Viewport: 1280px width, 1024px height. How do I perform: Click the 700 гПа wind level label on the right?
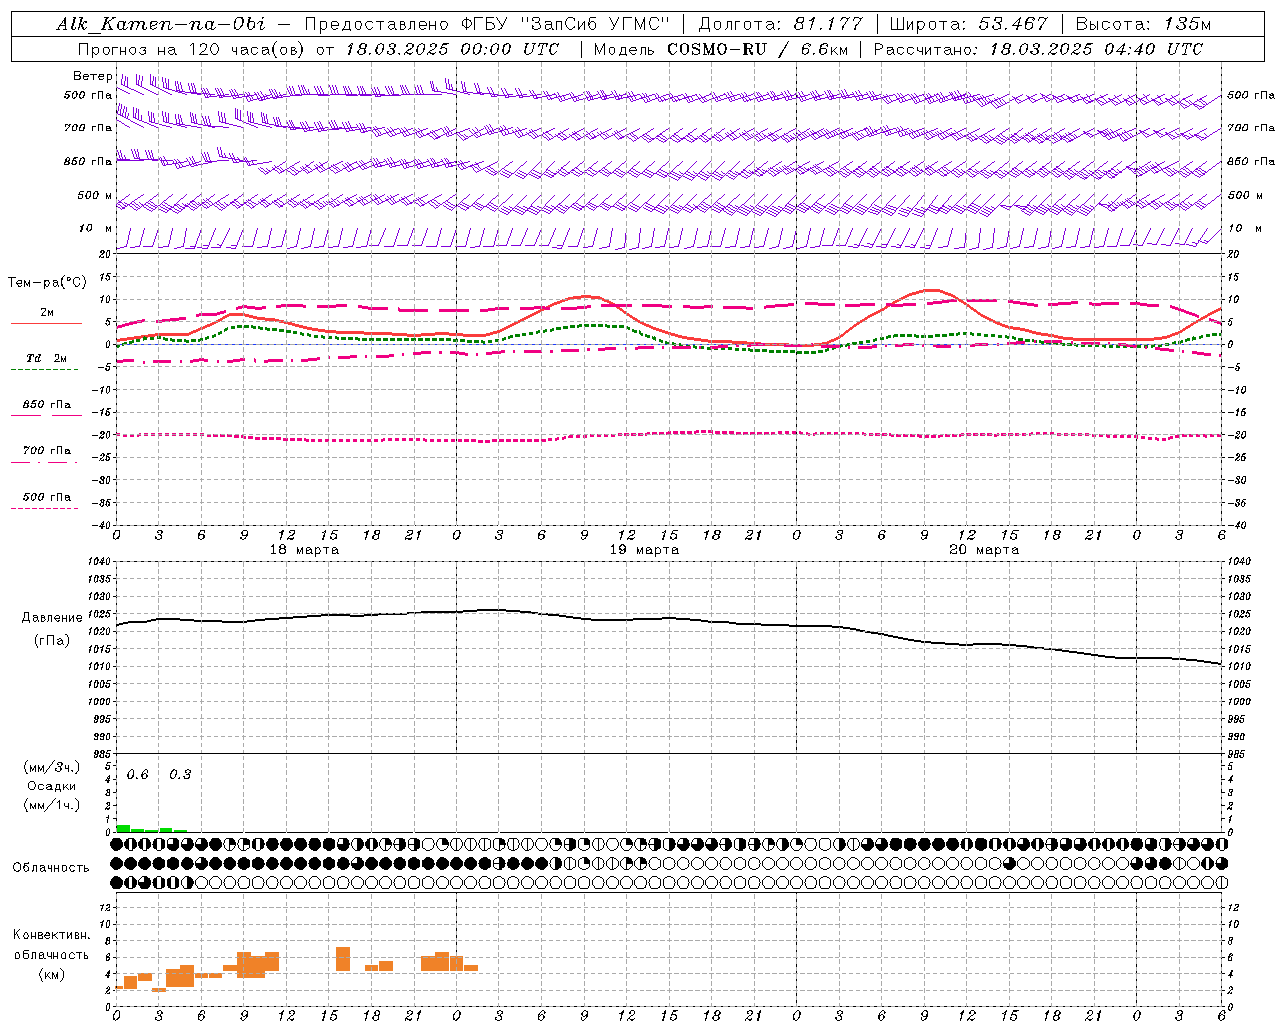click(1251, 128)
